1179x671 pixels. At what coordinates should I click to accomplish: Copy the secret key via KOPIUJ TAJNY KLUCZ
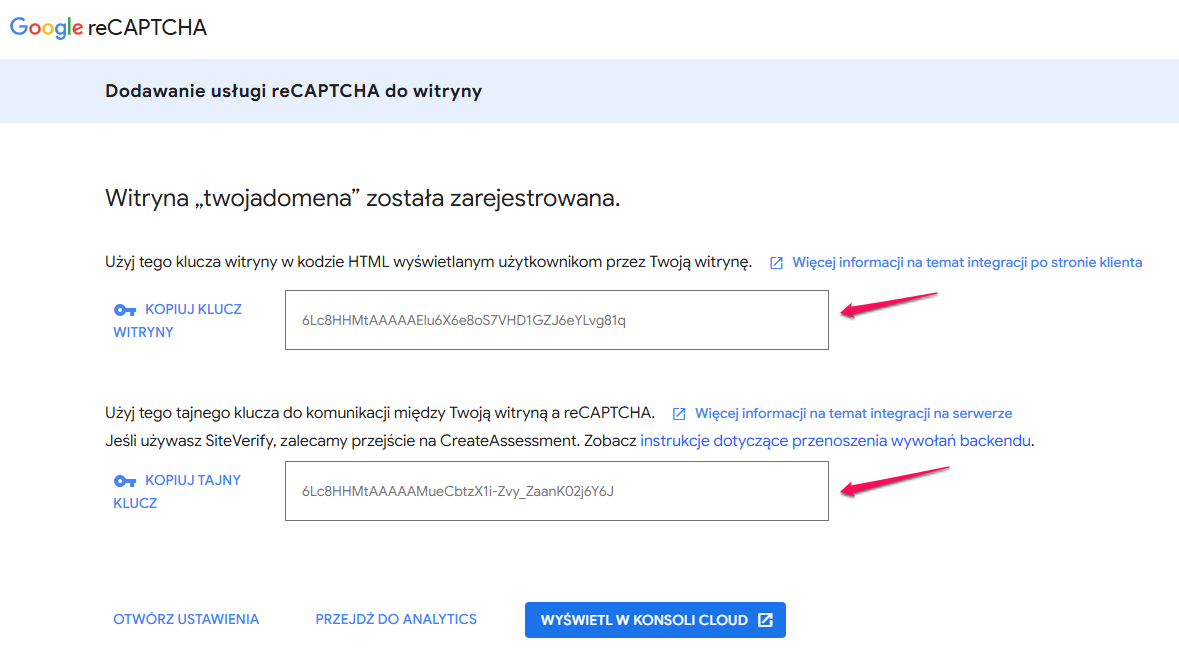pos(177,491)
